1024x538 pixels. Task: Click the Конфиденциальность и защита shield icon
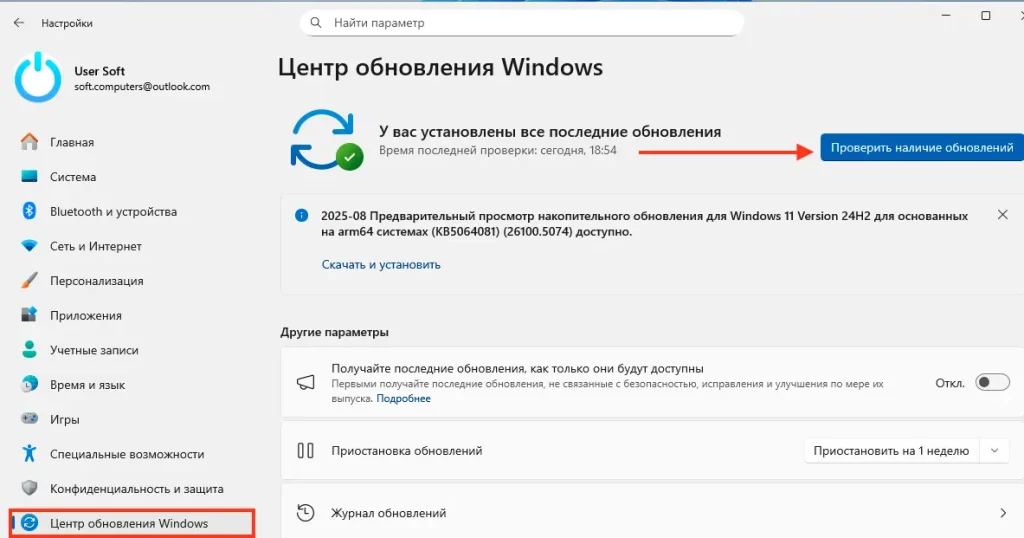[29, 488]
